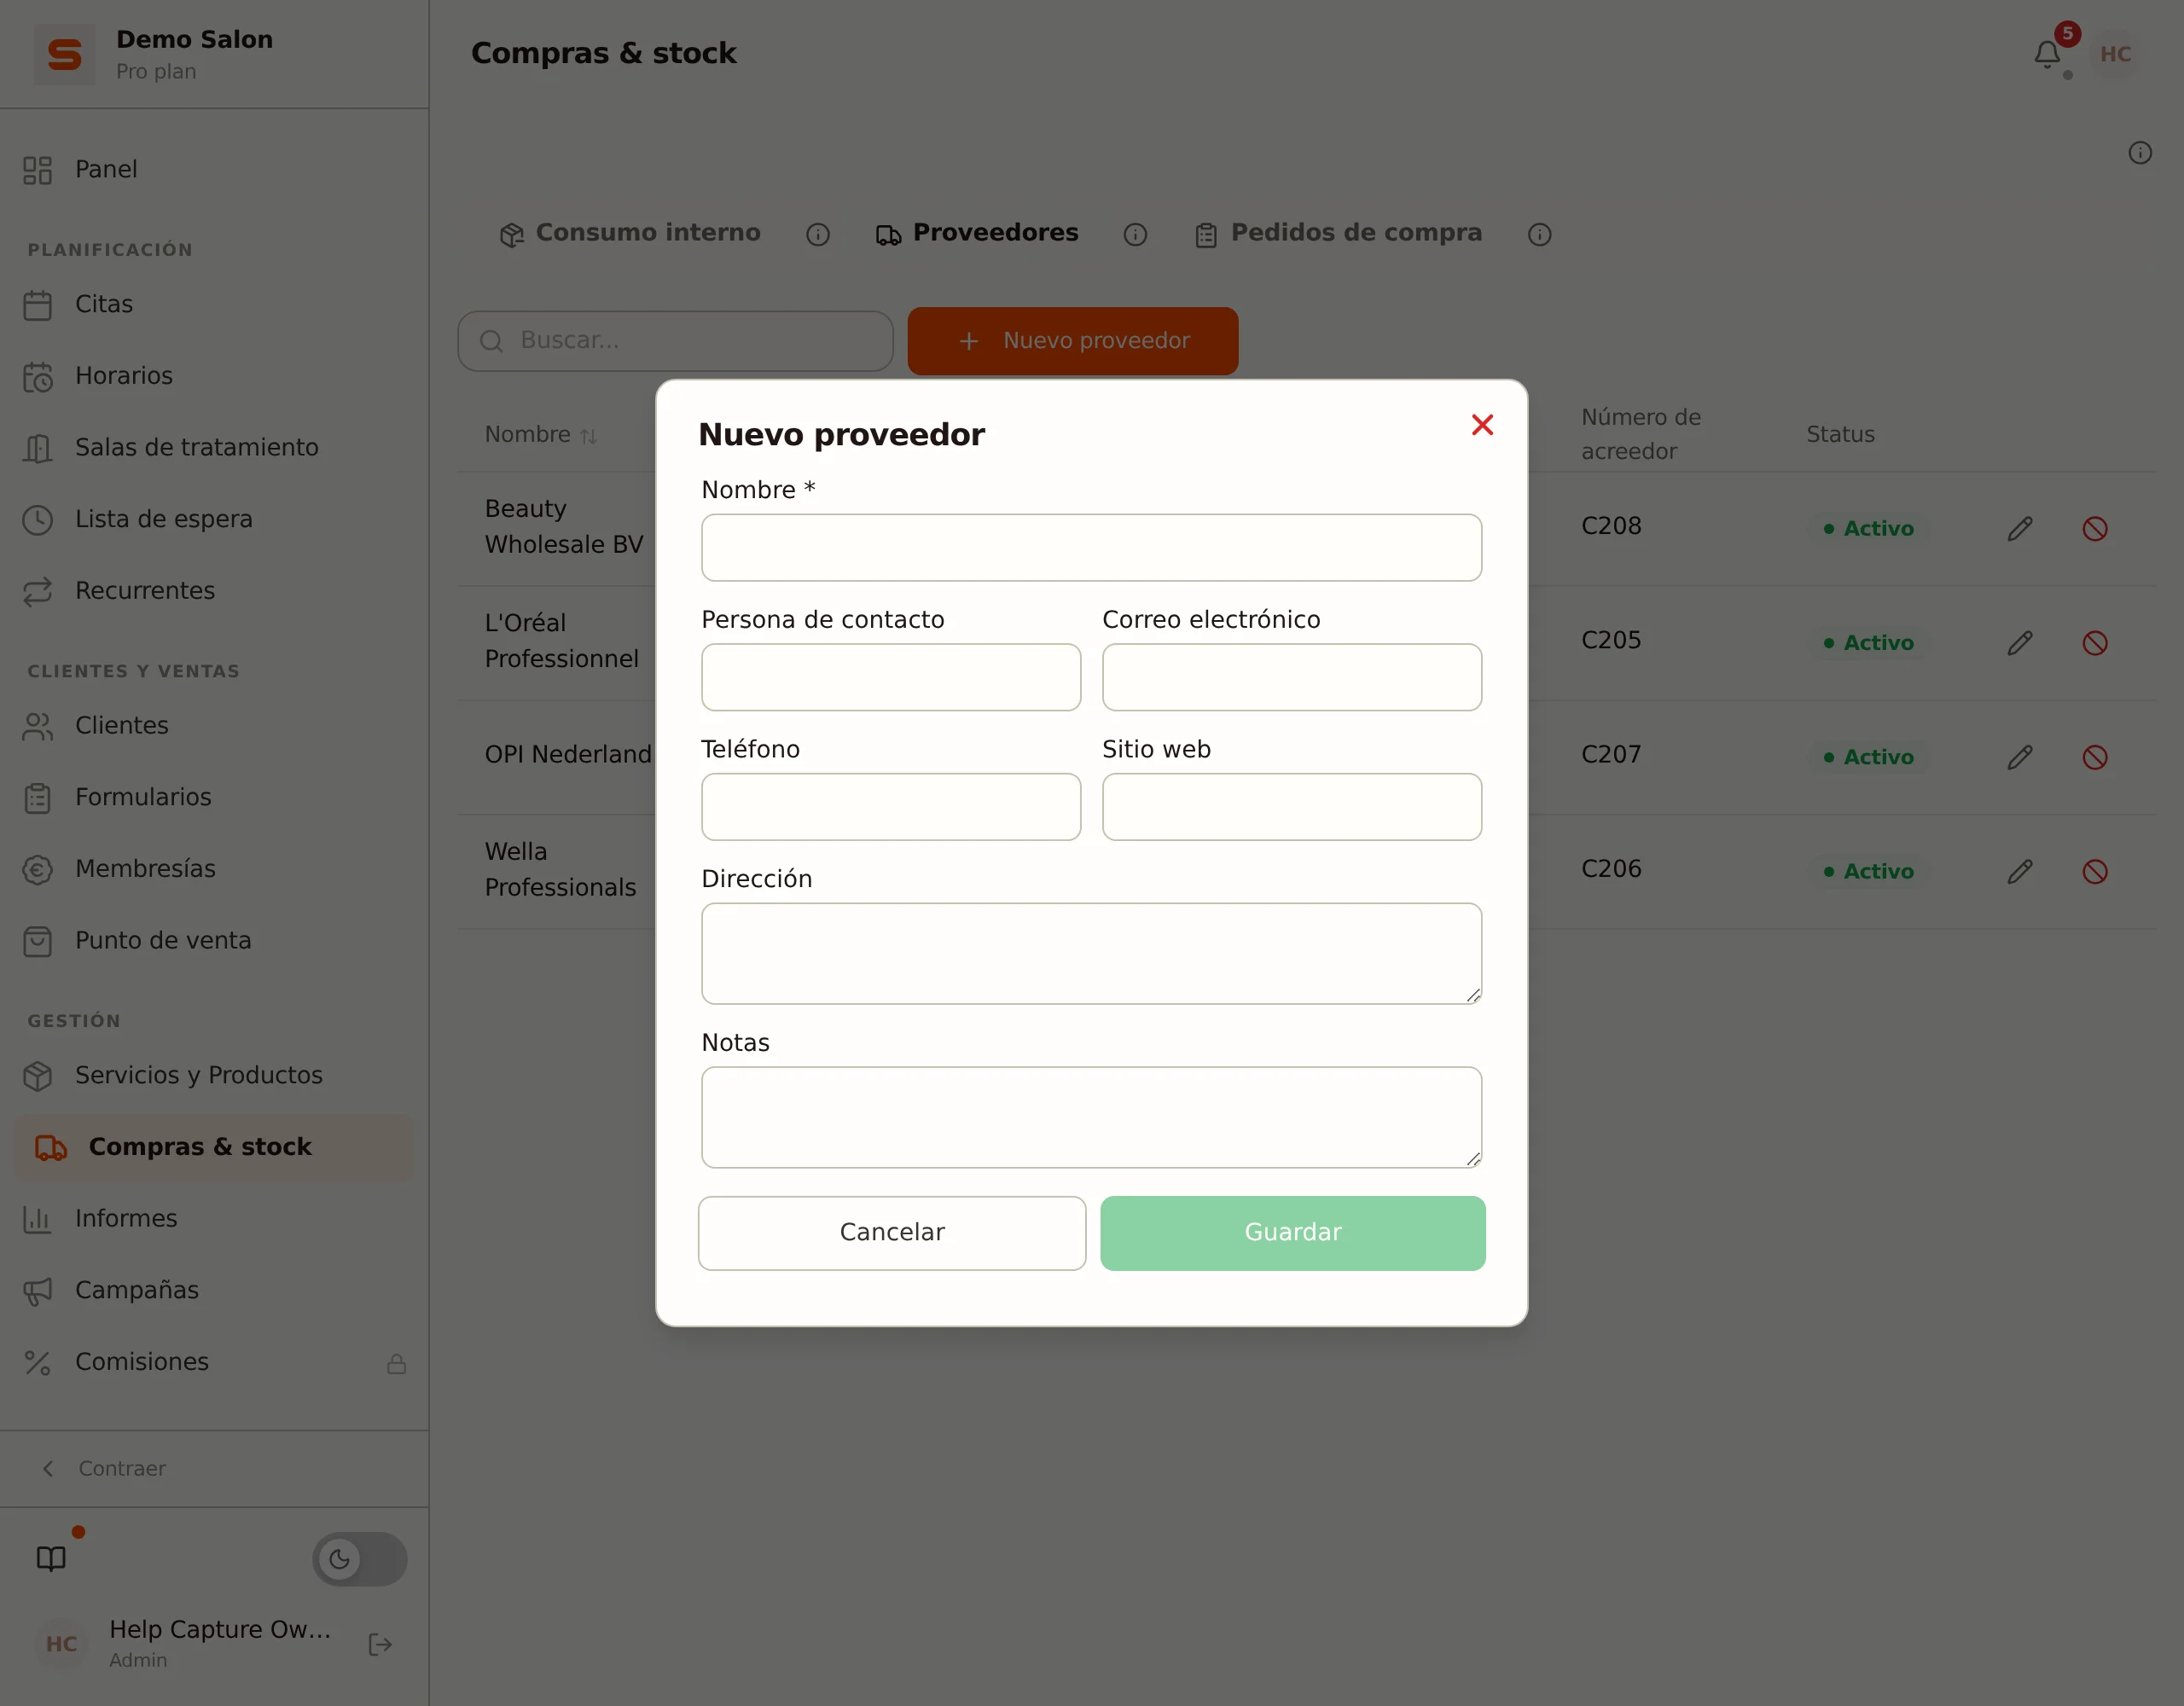2184x1706 pixels.
Task: Click the logout icon
Action: coord(380,1645)
